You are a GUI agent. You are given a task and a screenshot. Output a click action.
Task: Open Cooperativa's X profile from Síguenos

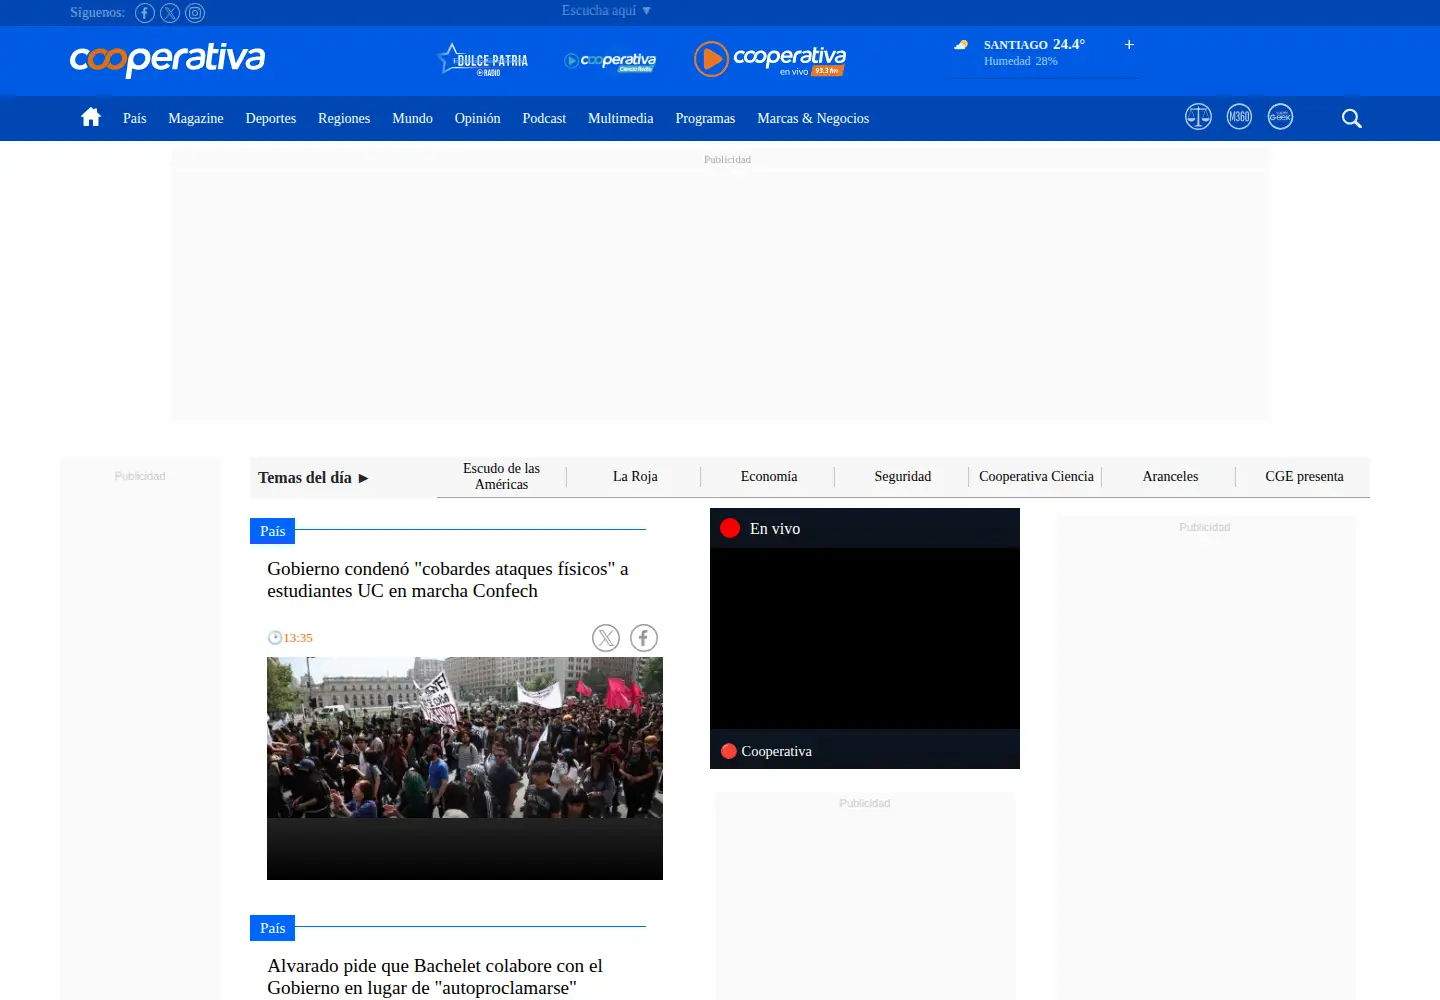coord(170,13)
